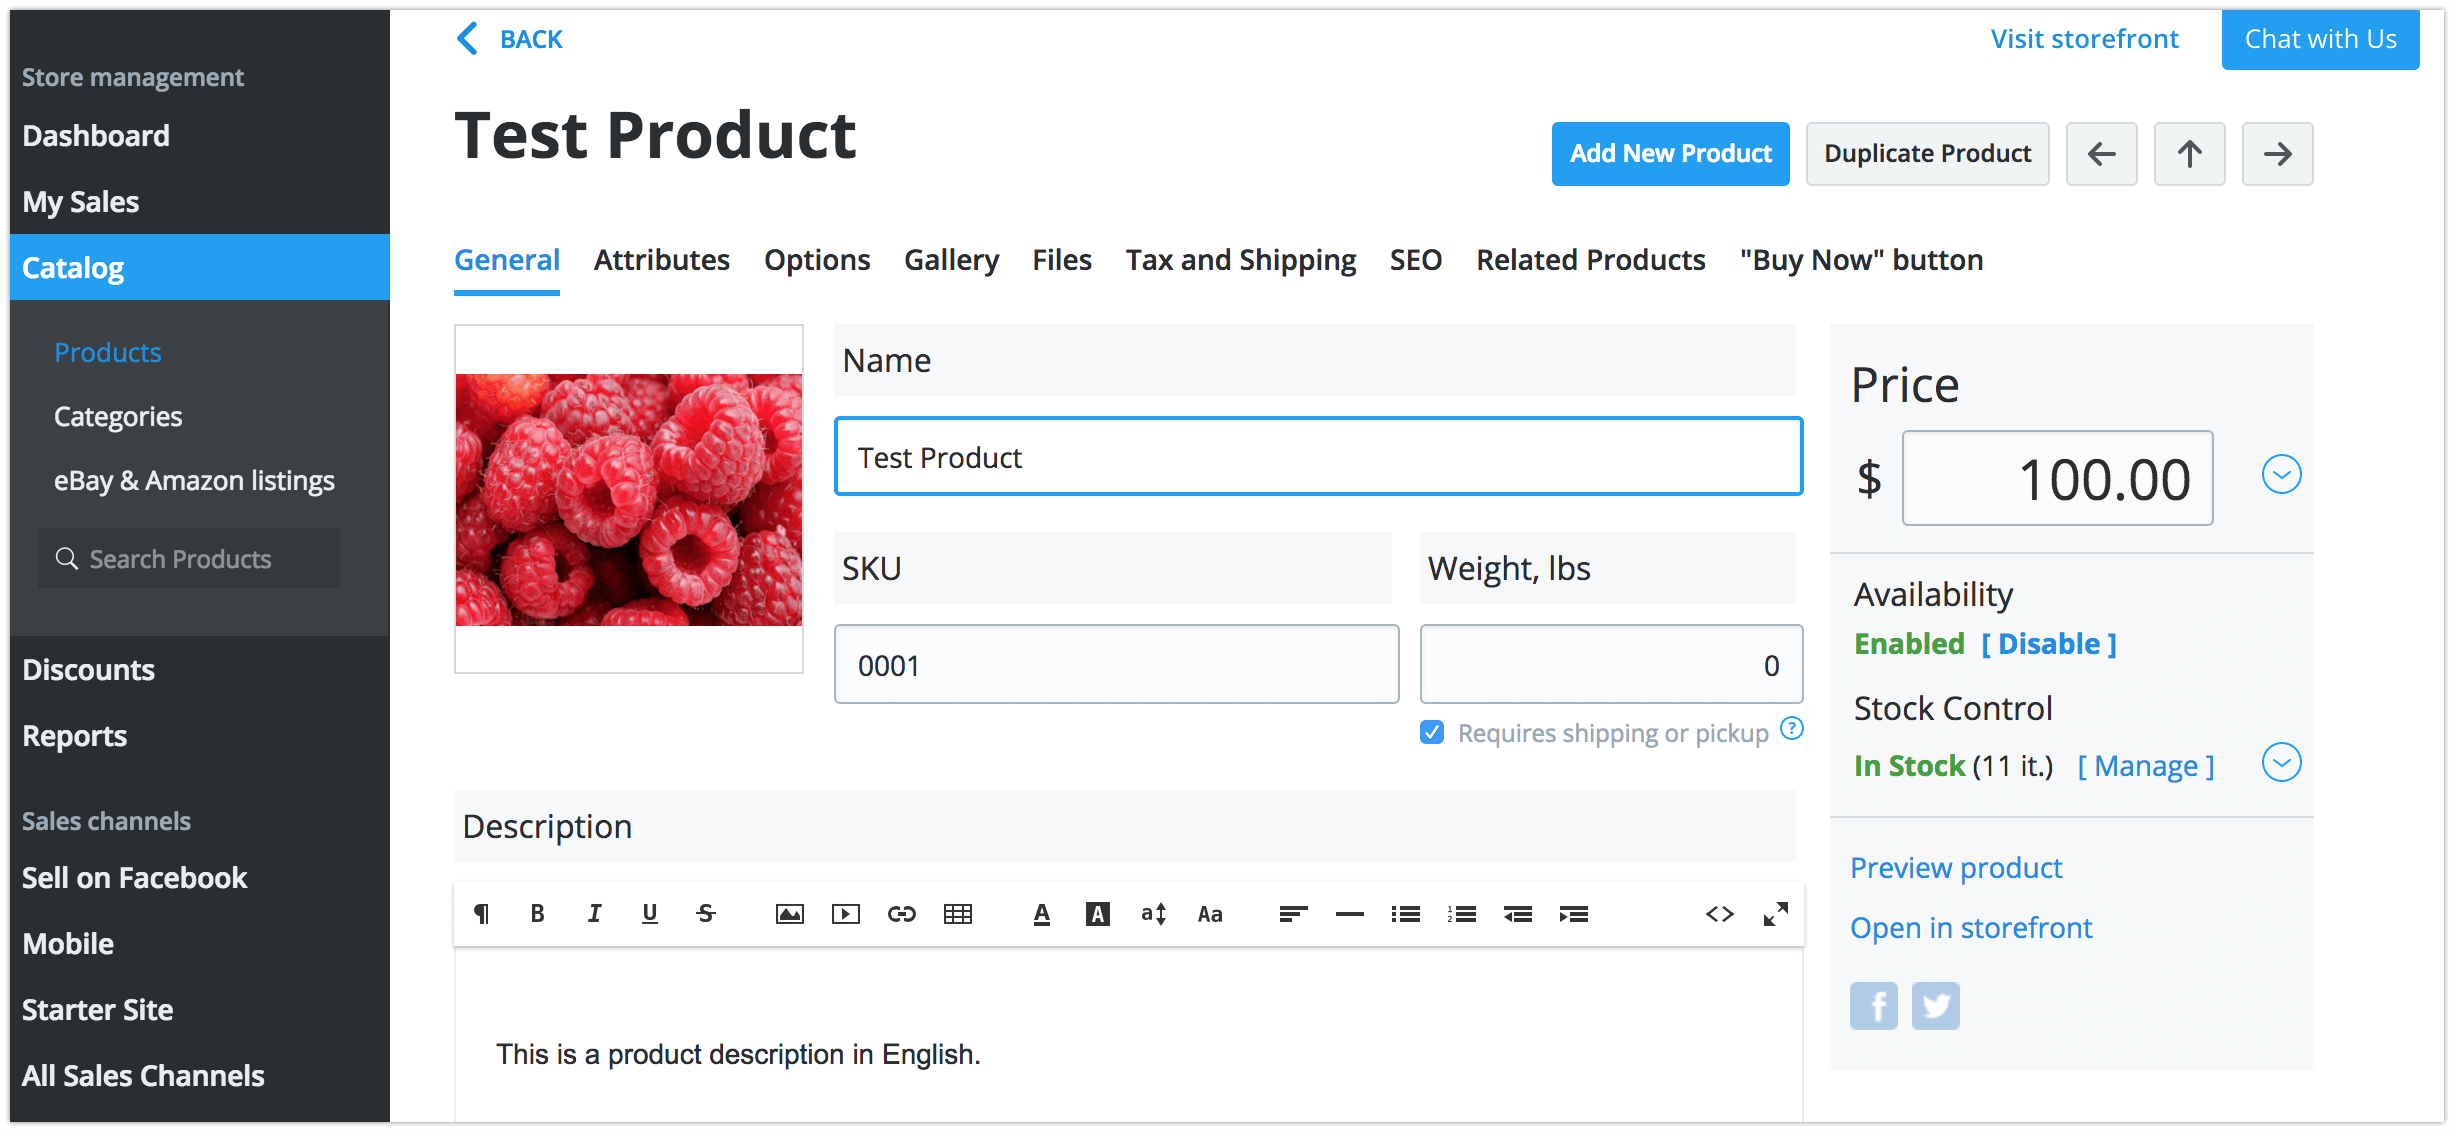Insert a table with toolbar icon
This screenshot has width=2454, height=1132.
pos(957,913)
